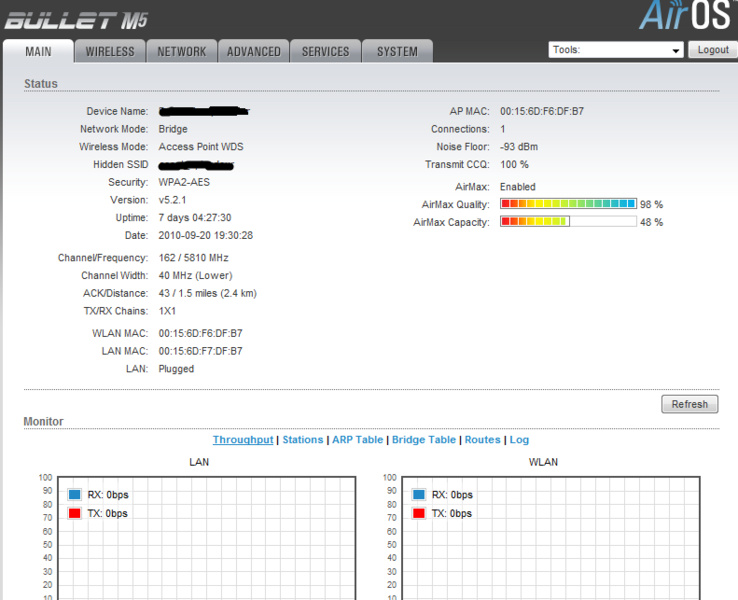Click the AP MAC value 00:15:6D:F6:DF:B7

pyautogui.click(x=542, y=112)
